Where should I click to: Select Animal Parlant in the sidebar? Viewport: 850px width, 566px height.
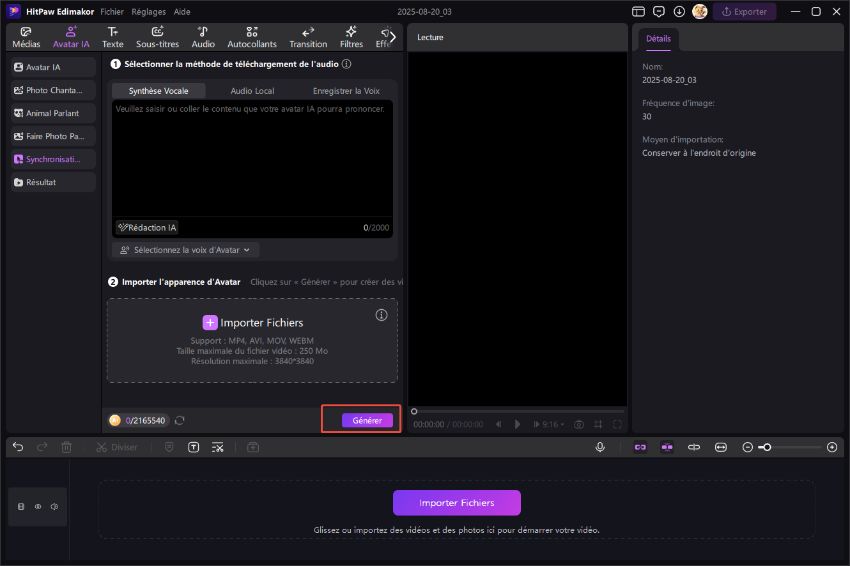click(x=53, y=113)
